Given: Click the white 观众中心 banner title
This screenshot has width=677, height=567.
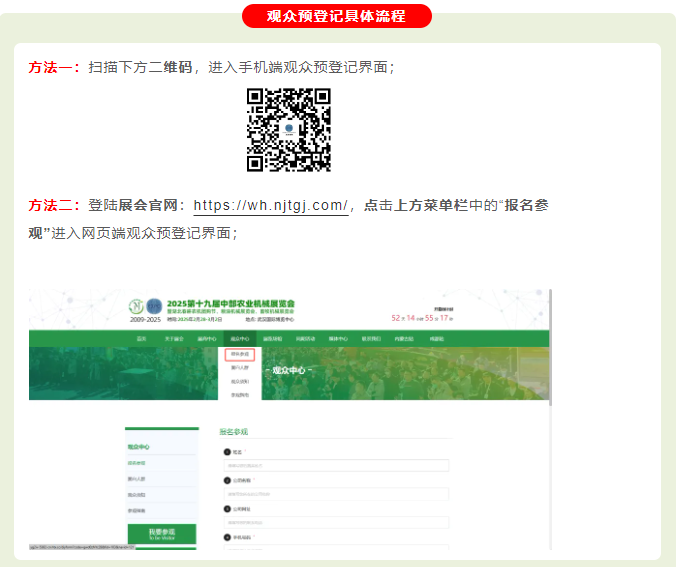Looking at the screenshot, I should point(288,371).
